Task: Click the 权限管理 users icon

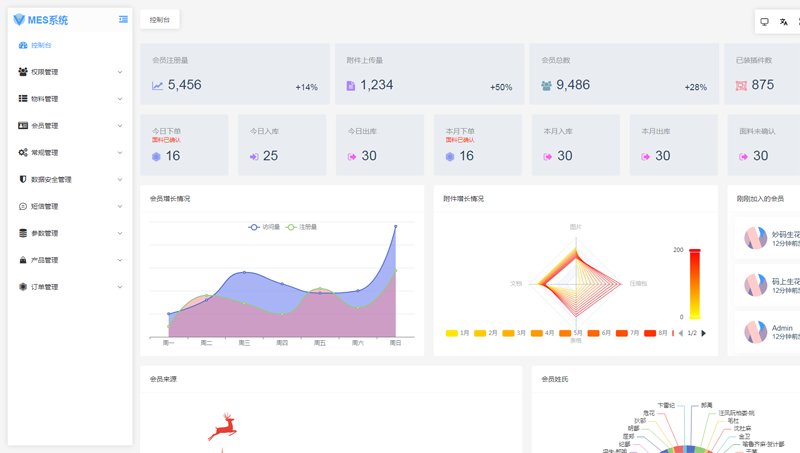Action: [x=23, y=72]
